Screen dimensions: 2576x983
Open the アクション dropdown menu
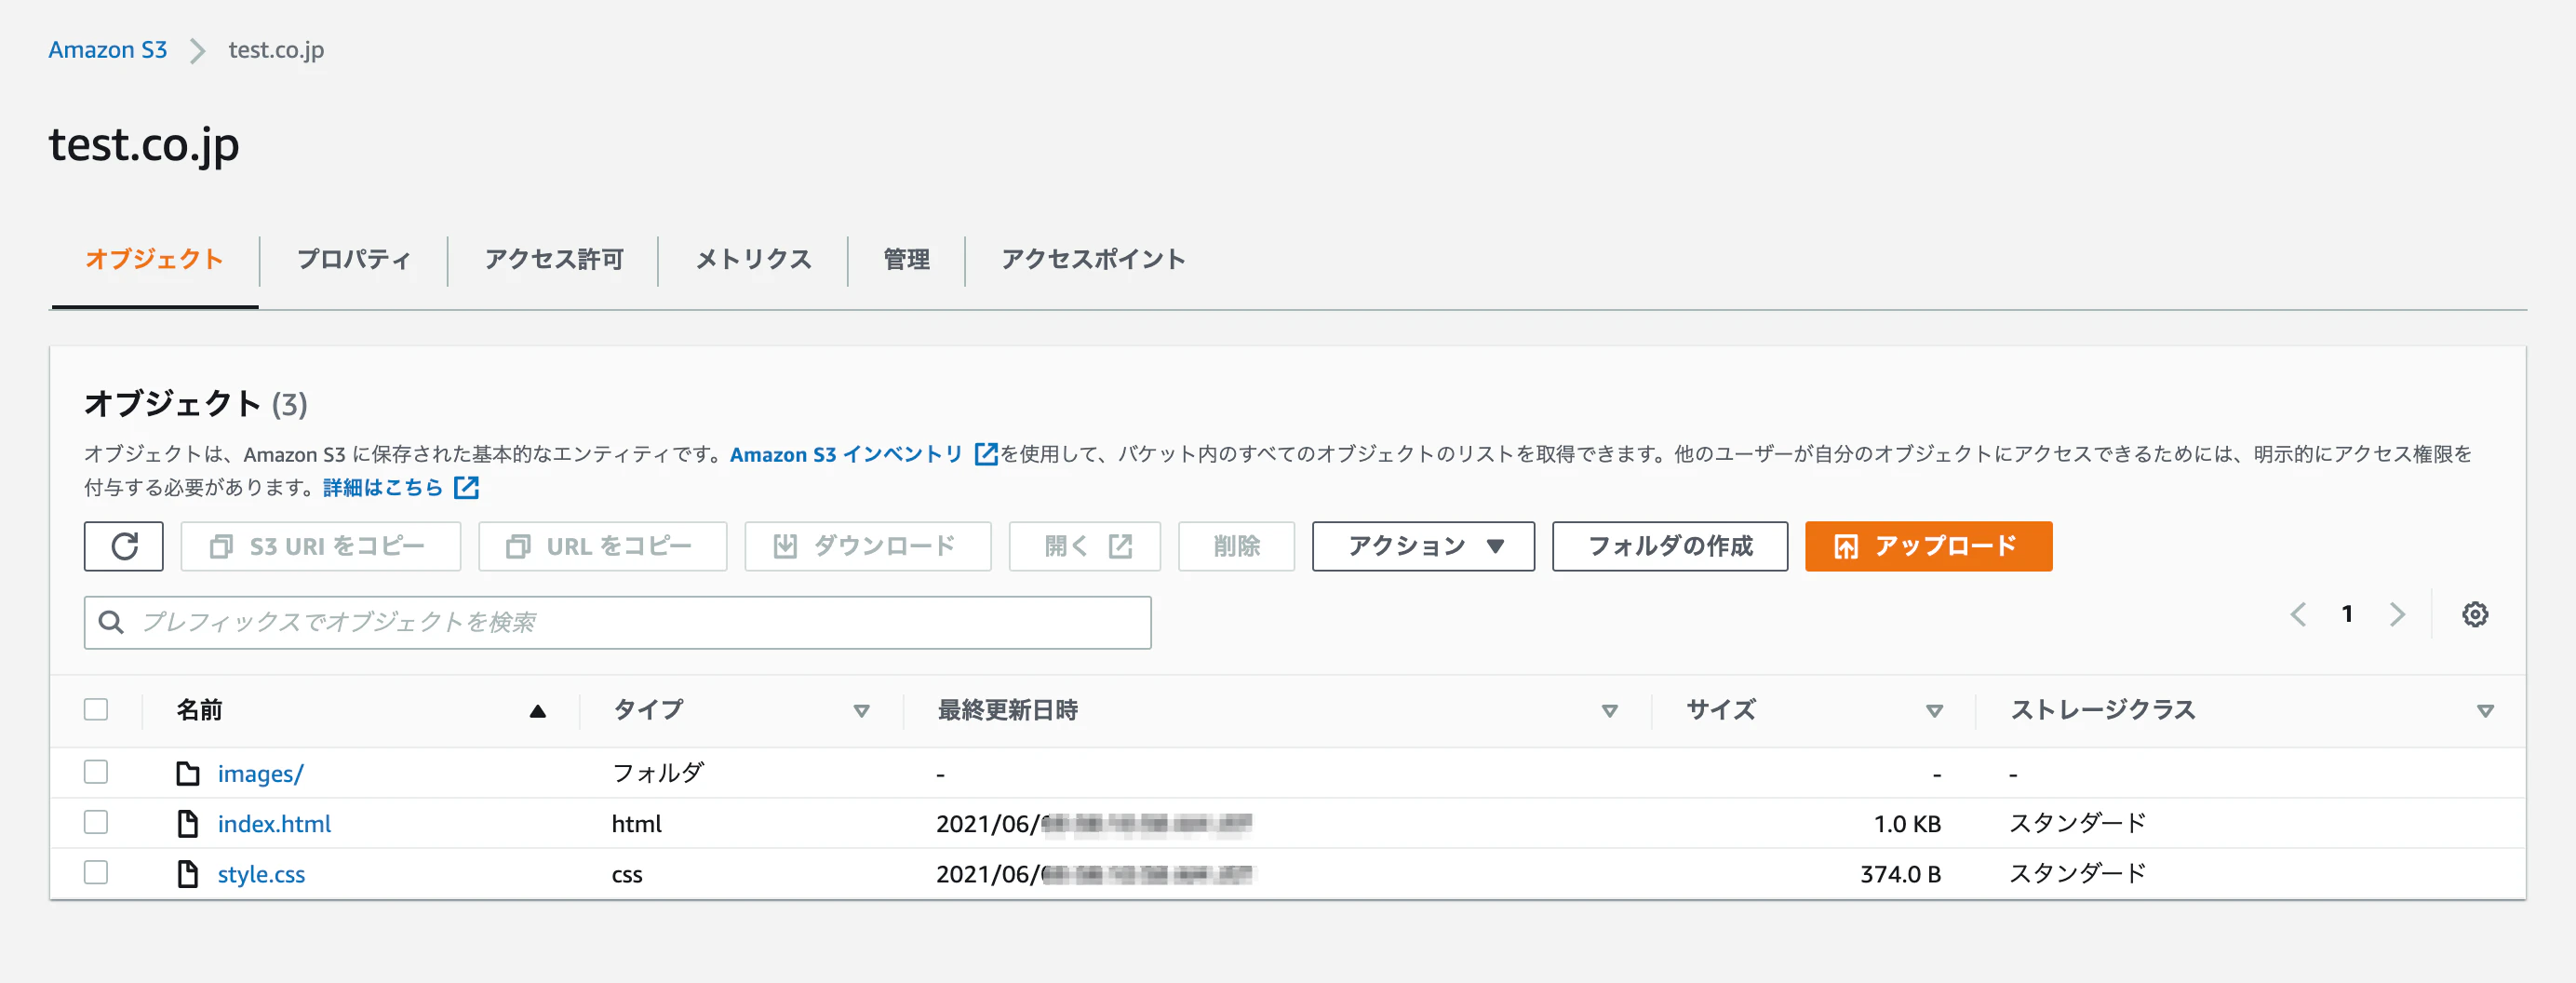pyautogui.click(x=1423, y=546)
